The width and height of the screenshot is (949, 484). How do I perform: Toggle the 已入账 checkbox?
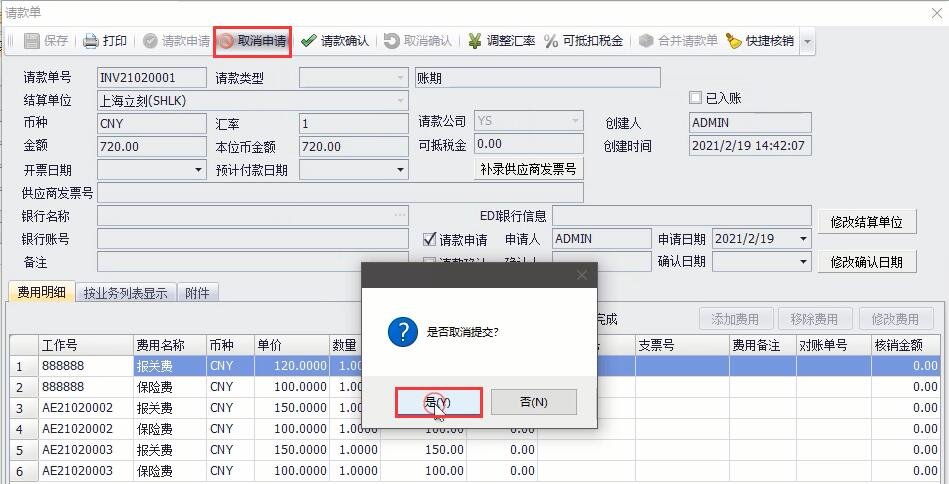click(x=696, y=98)
